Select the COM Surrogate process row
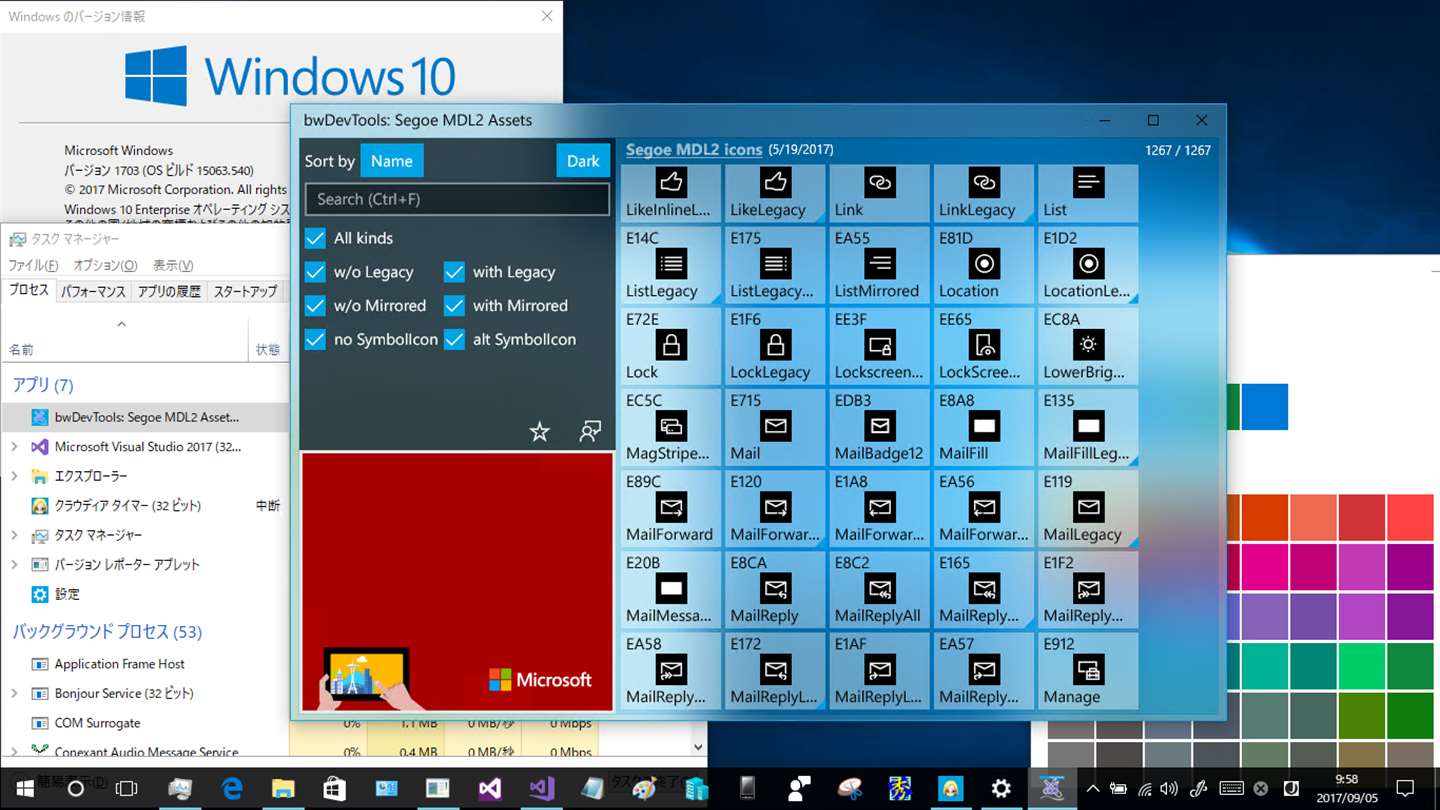Image resolution: width=1440 pixels, height=810 pixels. tap(145, 723)
